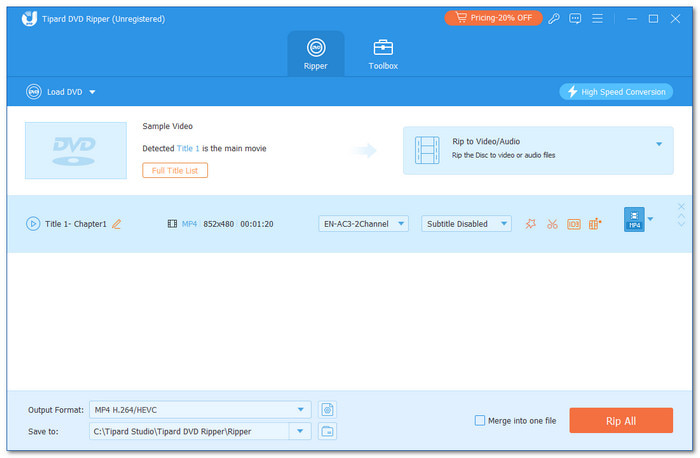The image size is (700, 458).
Task: Enable Merge into one file
Action: [480, 421]
